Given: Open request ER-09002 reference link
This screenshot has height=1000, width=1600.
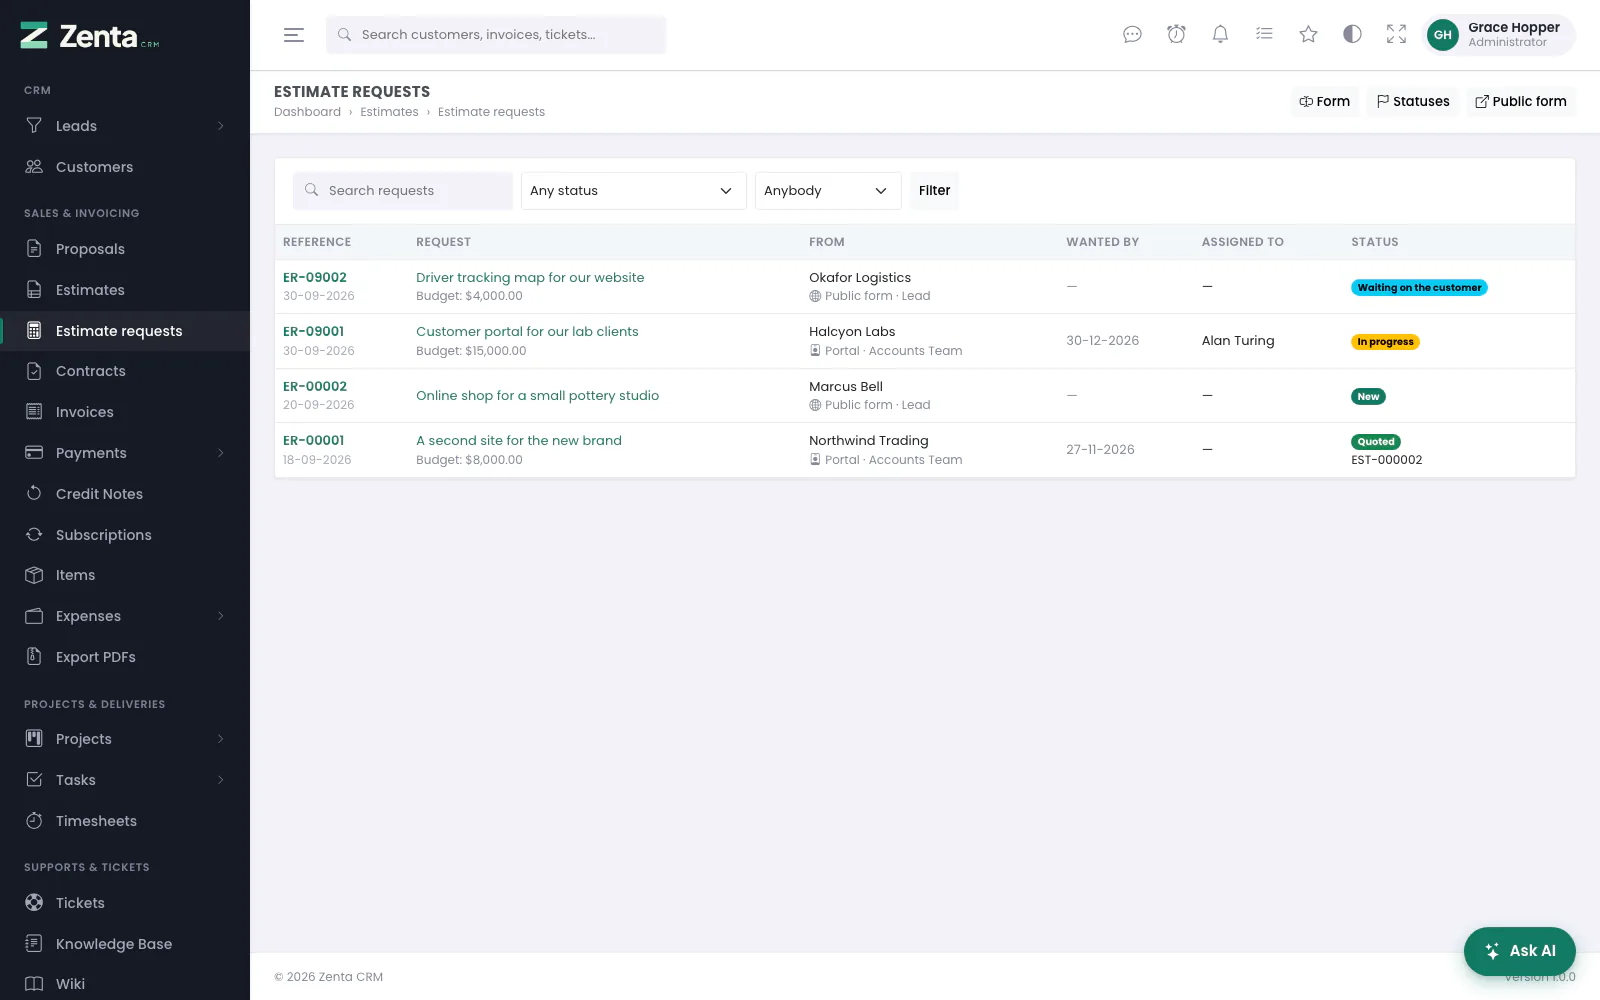Looking at the screenshot, I should point(315,278).
